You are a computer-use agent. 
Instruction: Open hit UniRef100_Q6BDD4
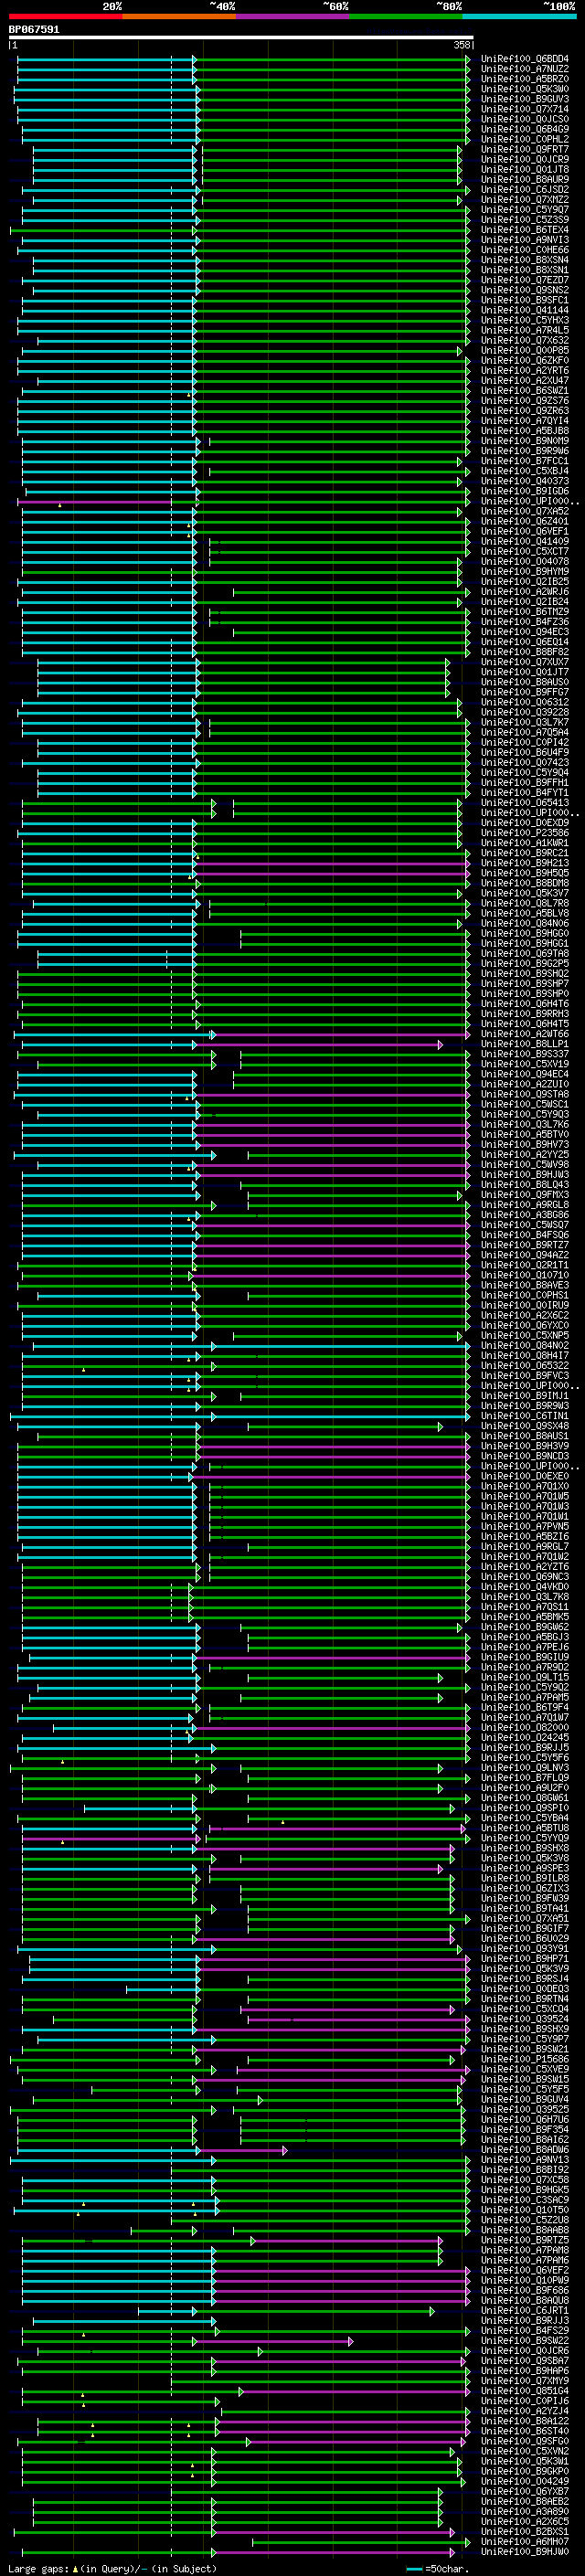525,59
